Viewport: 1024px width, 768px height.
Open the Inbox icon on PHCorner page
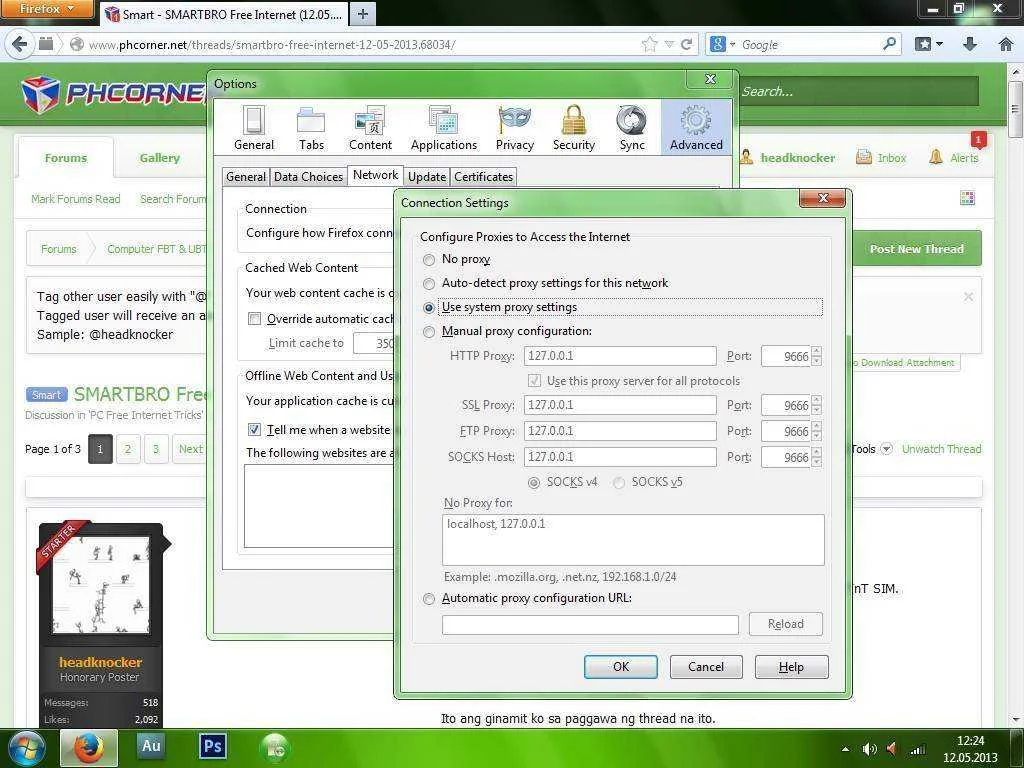863,157
